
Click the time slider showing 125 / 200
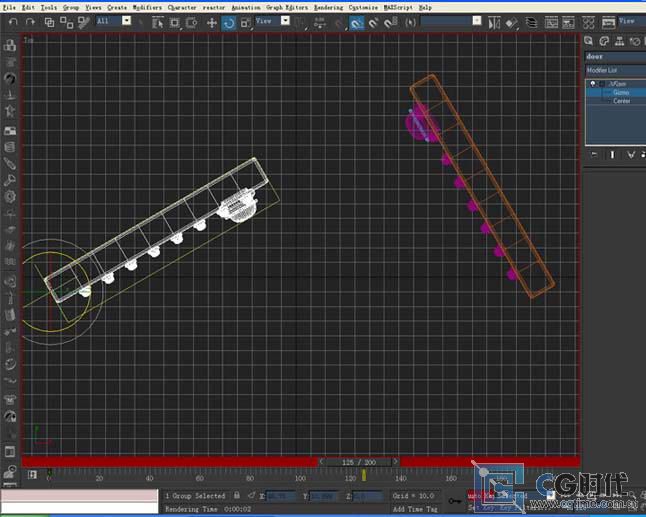point(359,462)
